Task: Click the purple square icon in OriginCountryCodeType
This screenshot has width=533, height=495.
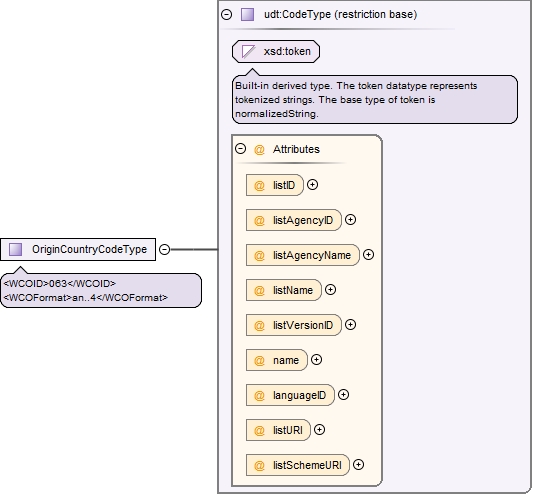Action: point(15,249)
